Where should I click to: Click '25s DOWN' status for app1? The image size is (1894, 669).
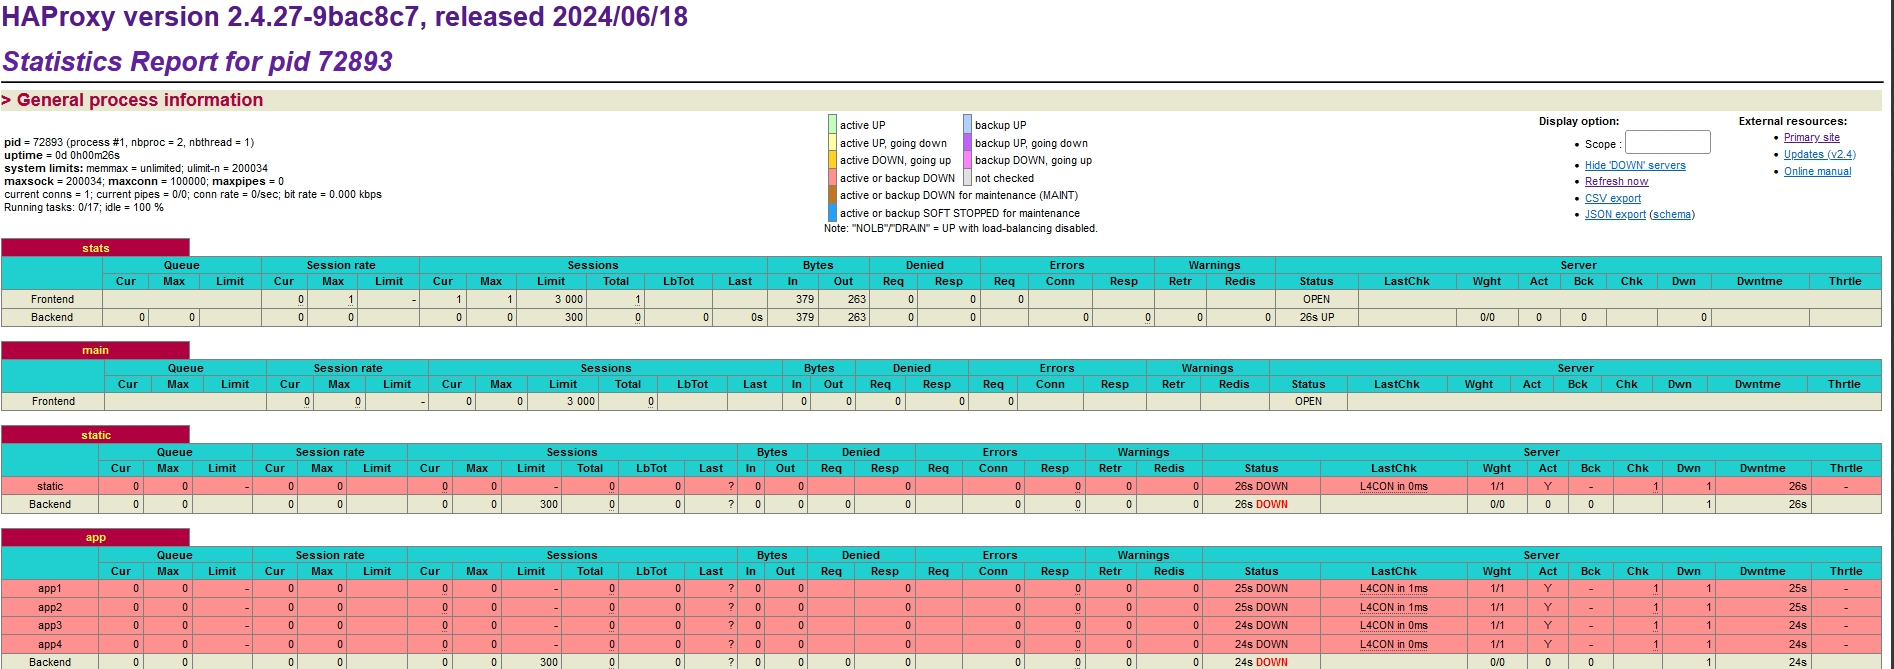1261,588
